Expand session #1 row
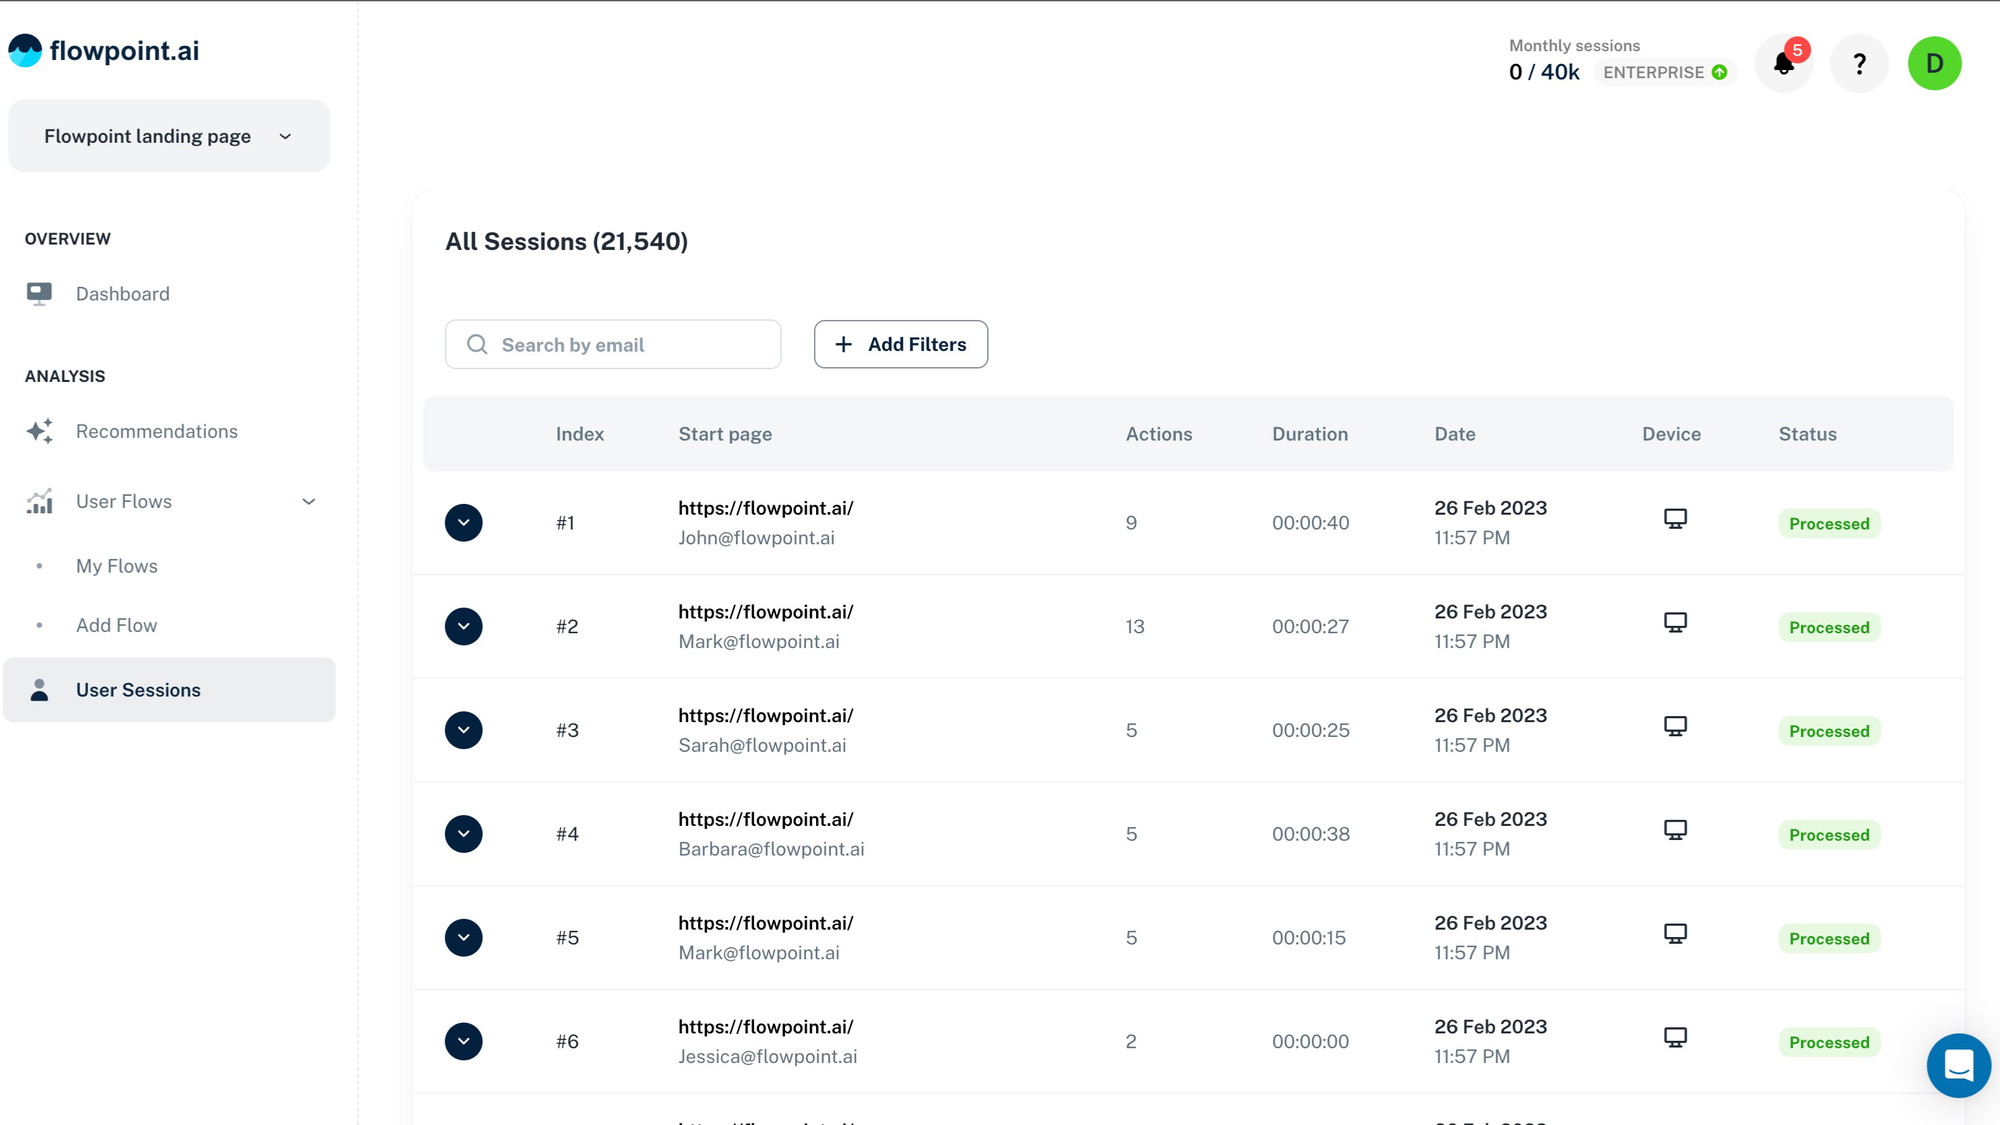Screen dimensions: 2000x1125 point(463,522)
